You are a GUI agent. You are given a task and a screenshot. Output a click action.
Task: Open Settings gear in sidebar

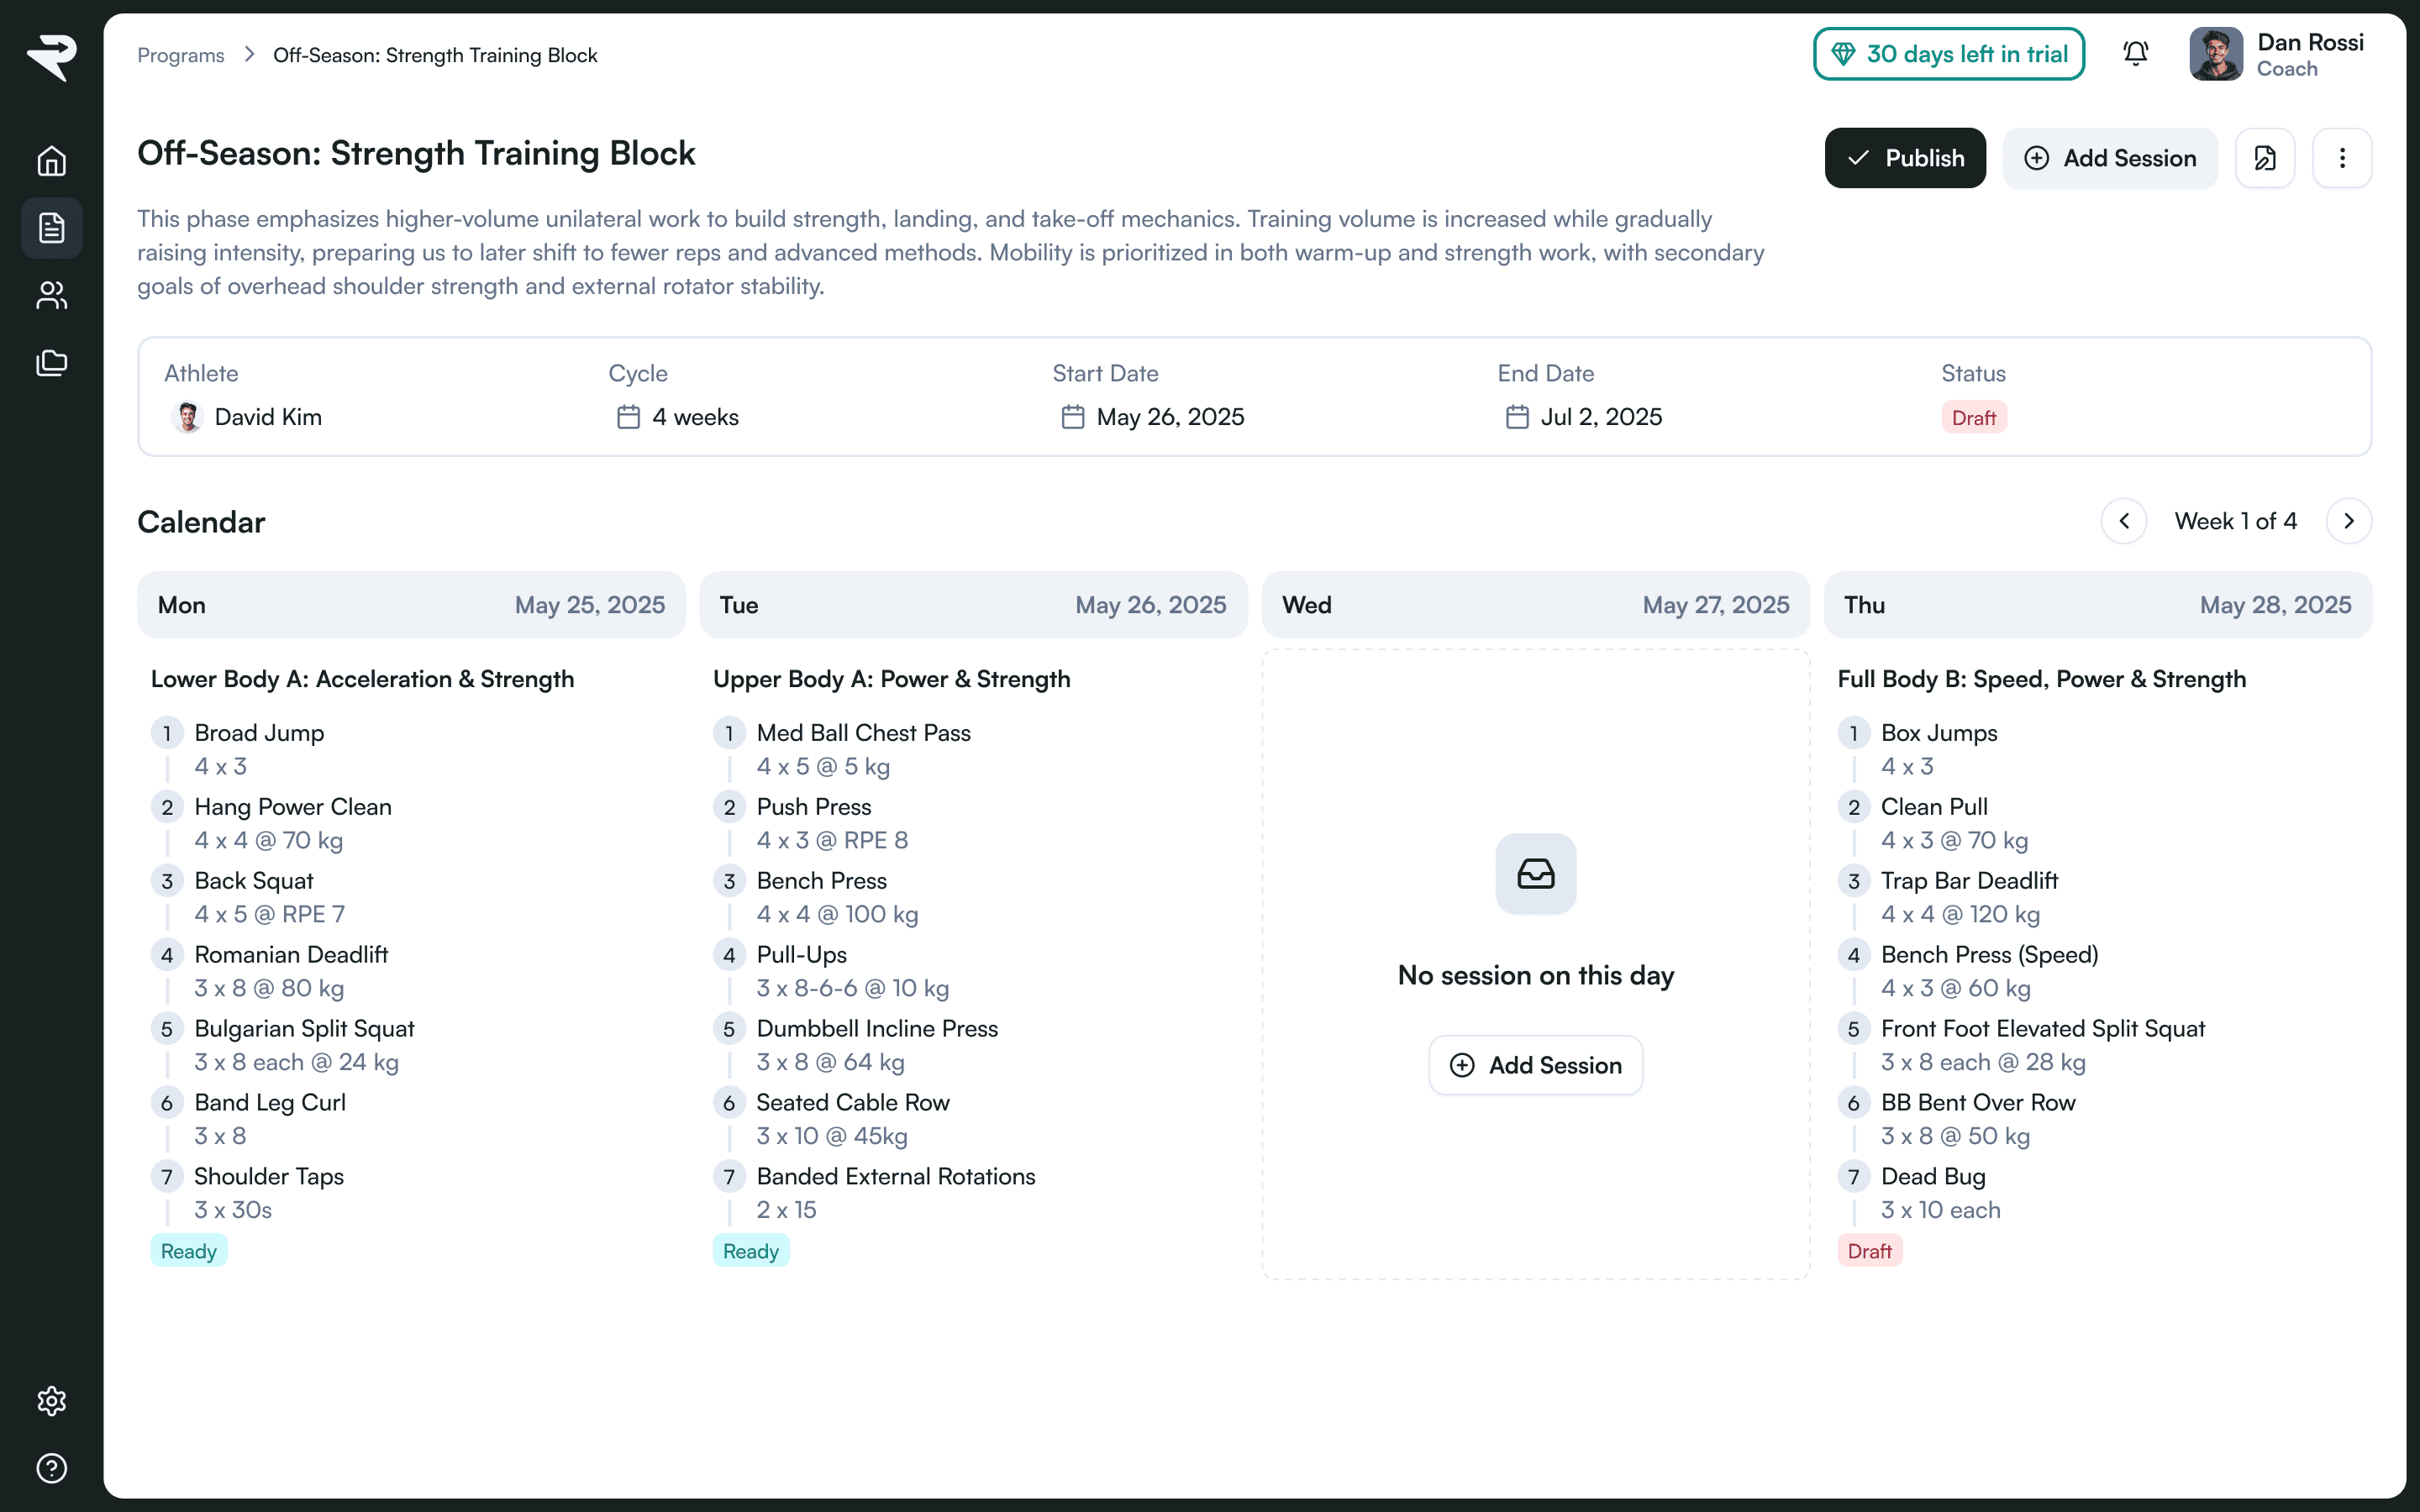point(52,1401)
